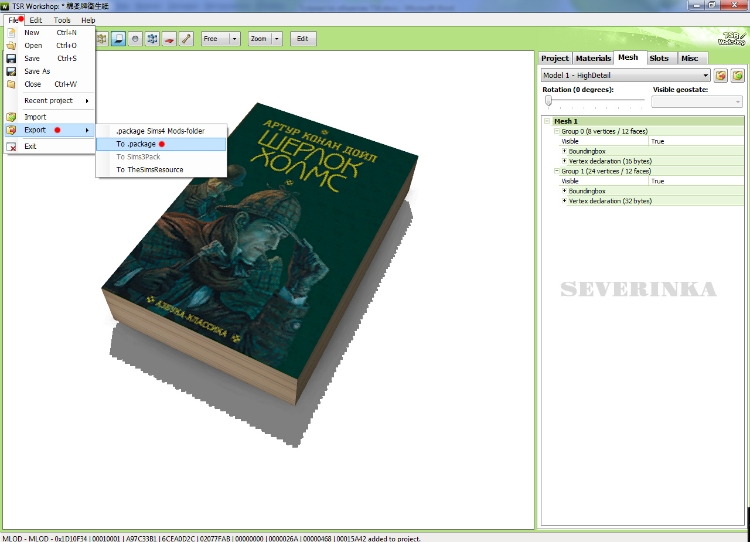Collapse the Mesh 1 tree node
Viewport: 750px width, 542px height.
[547, 121]
